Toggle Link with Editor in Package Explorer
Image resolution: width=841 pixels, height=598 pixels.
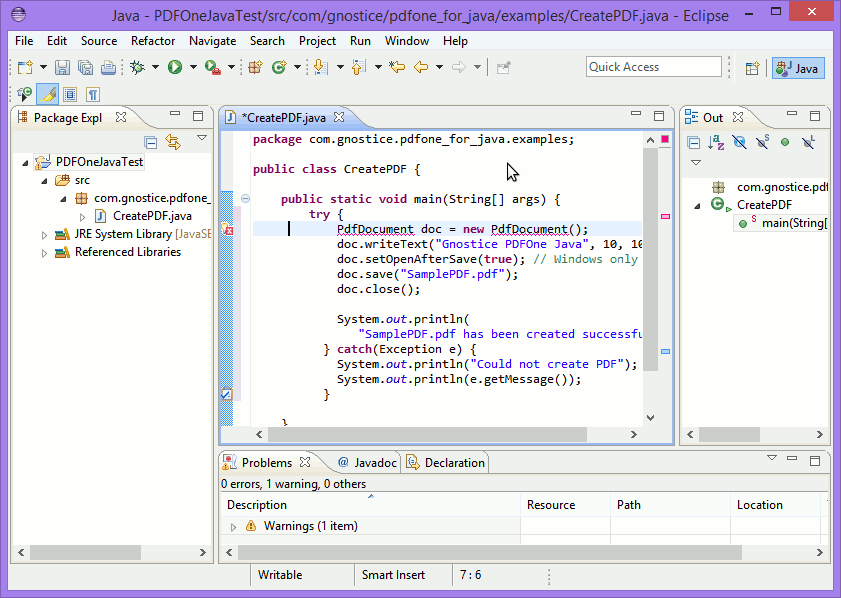(x=173, y=142)
